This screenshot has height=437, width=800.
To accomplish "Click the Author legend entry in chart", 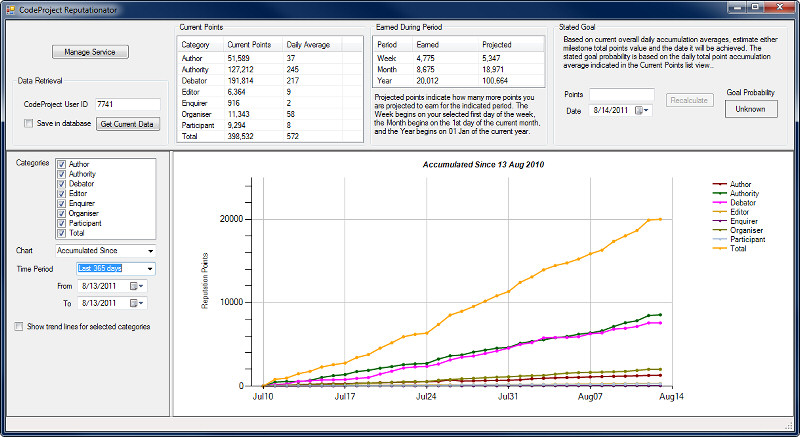I will [732, 184].
